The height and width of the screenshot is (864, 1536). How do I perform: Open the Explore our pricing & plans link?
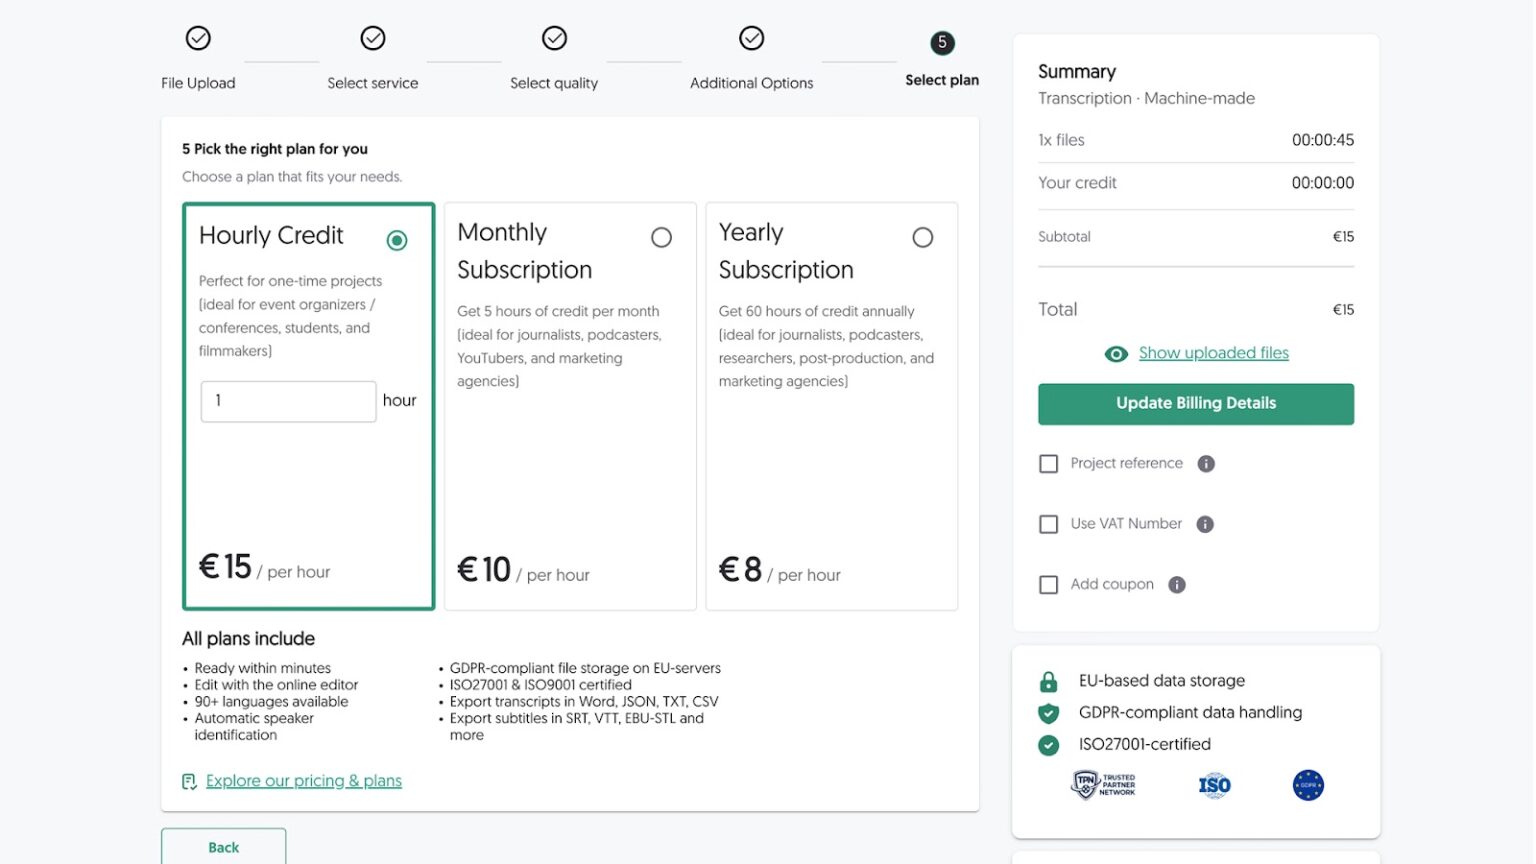point(303,781)
